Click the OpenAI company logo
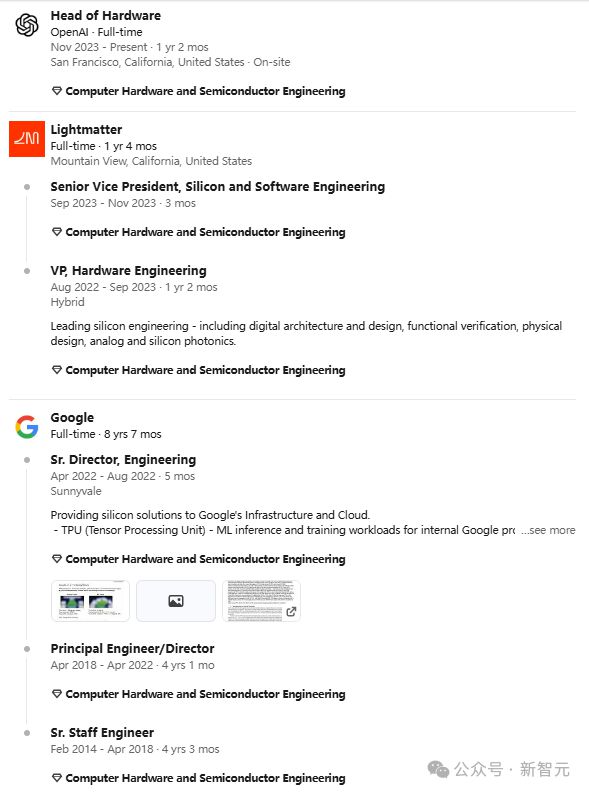Image resolution: width=589 pixels, height=793 pixels. (x=27, y=25)
